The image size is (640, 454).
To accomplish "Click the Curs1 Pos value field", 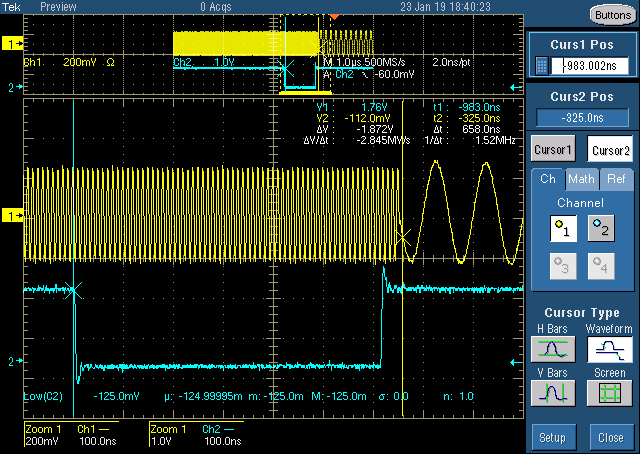I will tap(590, 65).
